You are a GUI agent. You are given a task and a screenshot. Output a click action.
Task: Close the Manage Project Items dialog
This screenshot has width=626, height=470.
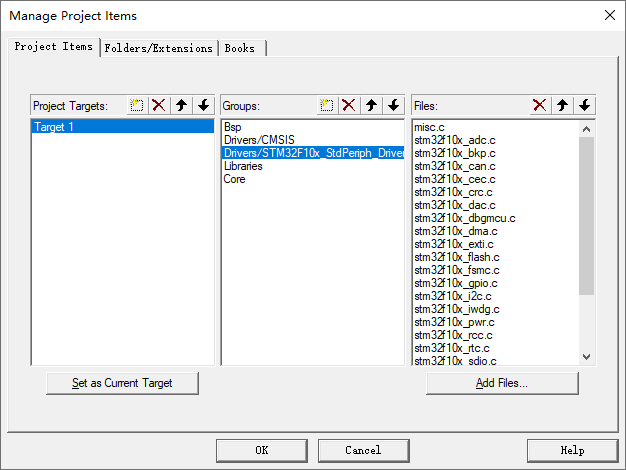[610, 15]
